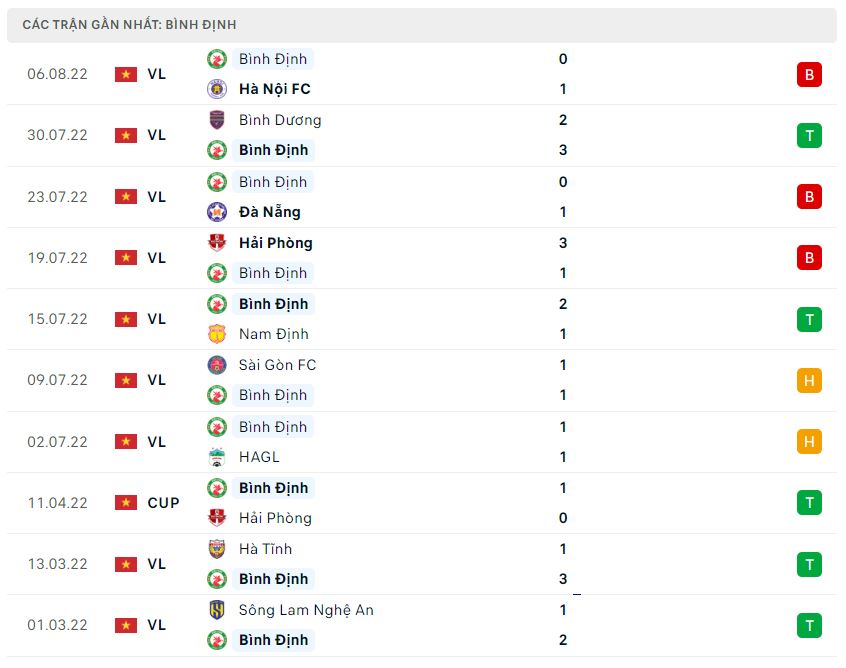Click the 19.07.22 match date

coord(57,258)
